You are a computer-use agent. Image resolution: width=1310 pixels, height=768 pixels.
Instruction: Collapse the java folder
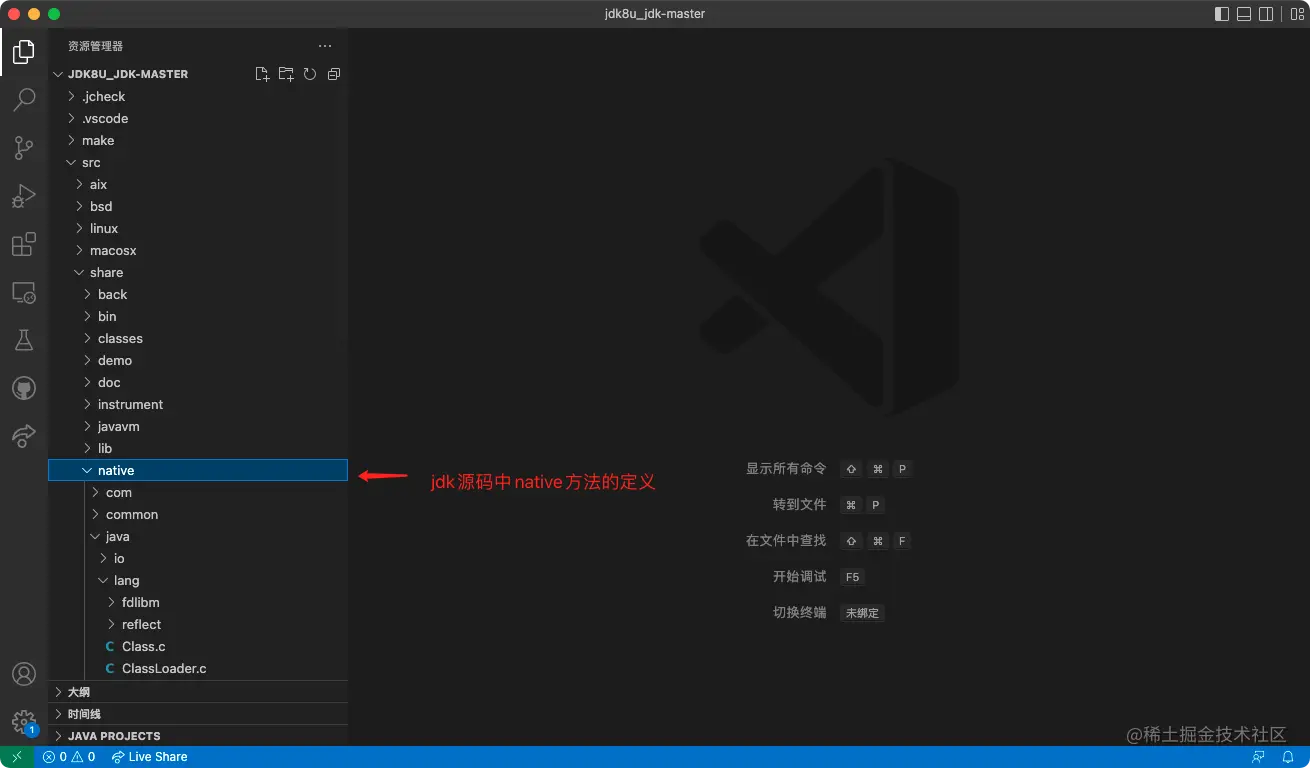[198, 536]
